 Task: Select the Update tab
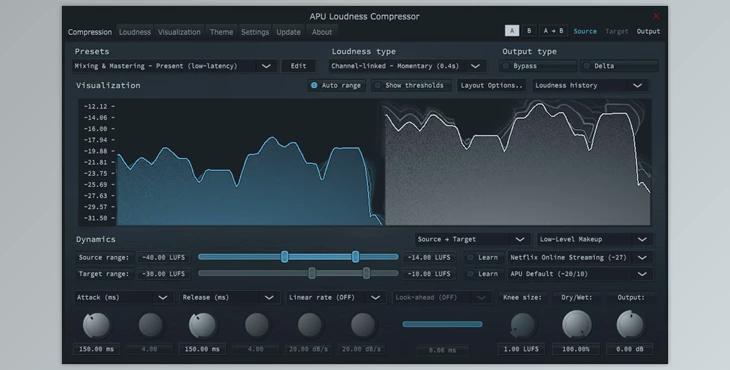(x=288, y=32)
